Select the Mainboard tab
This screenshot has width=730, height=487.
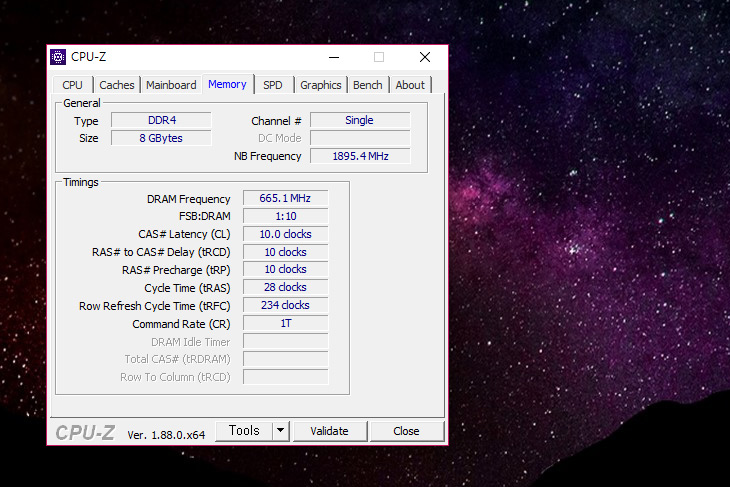(x=171, y=85)
